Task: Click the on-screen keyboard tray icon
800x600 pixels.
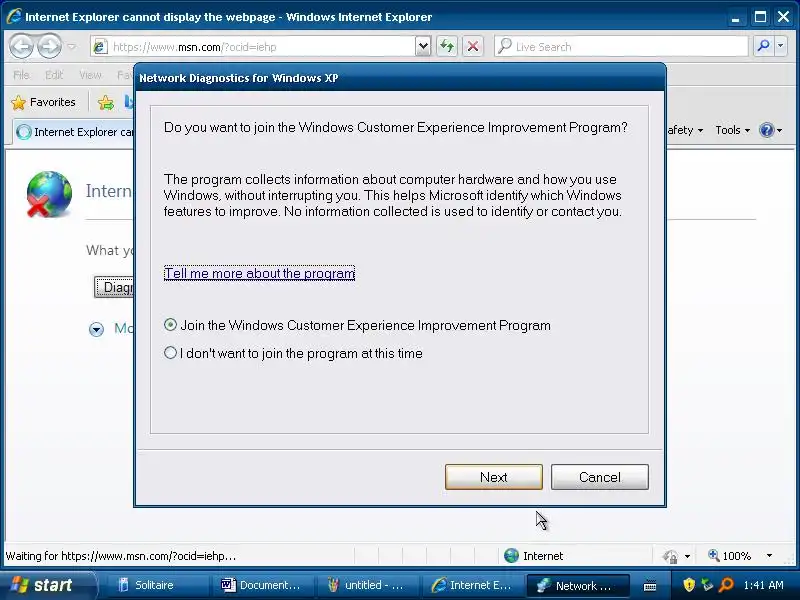Action: (649, 586)
